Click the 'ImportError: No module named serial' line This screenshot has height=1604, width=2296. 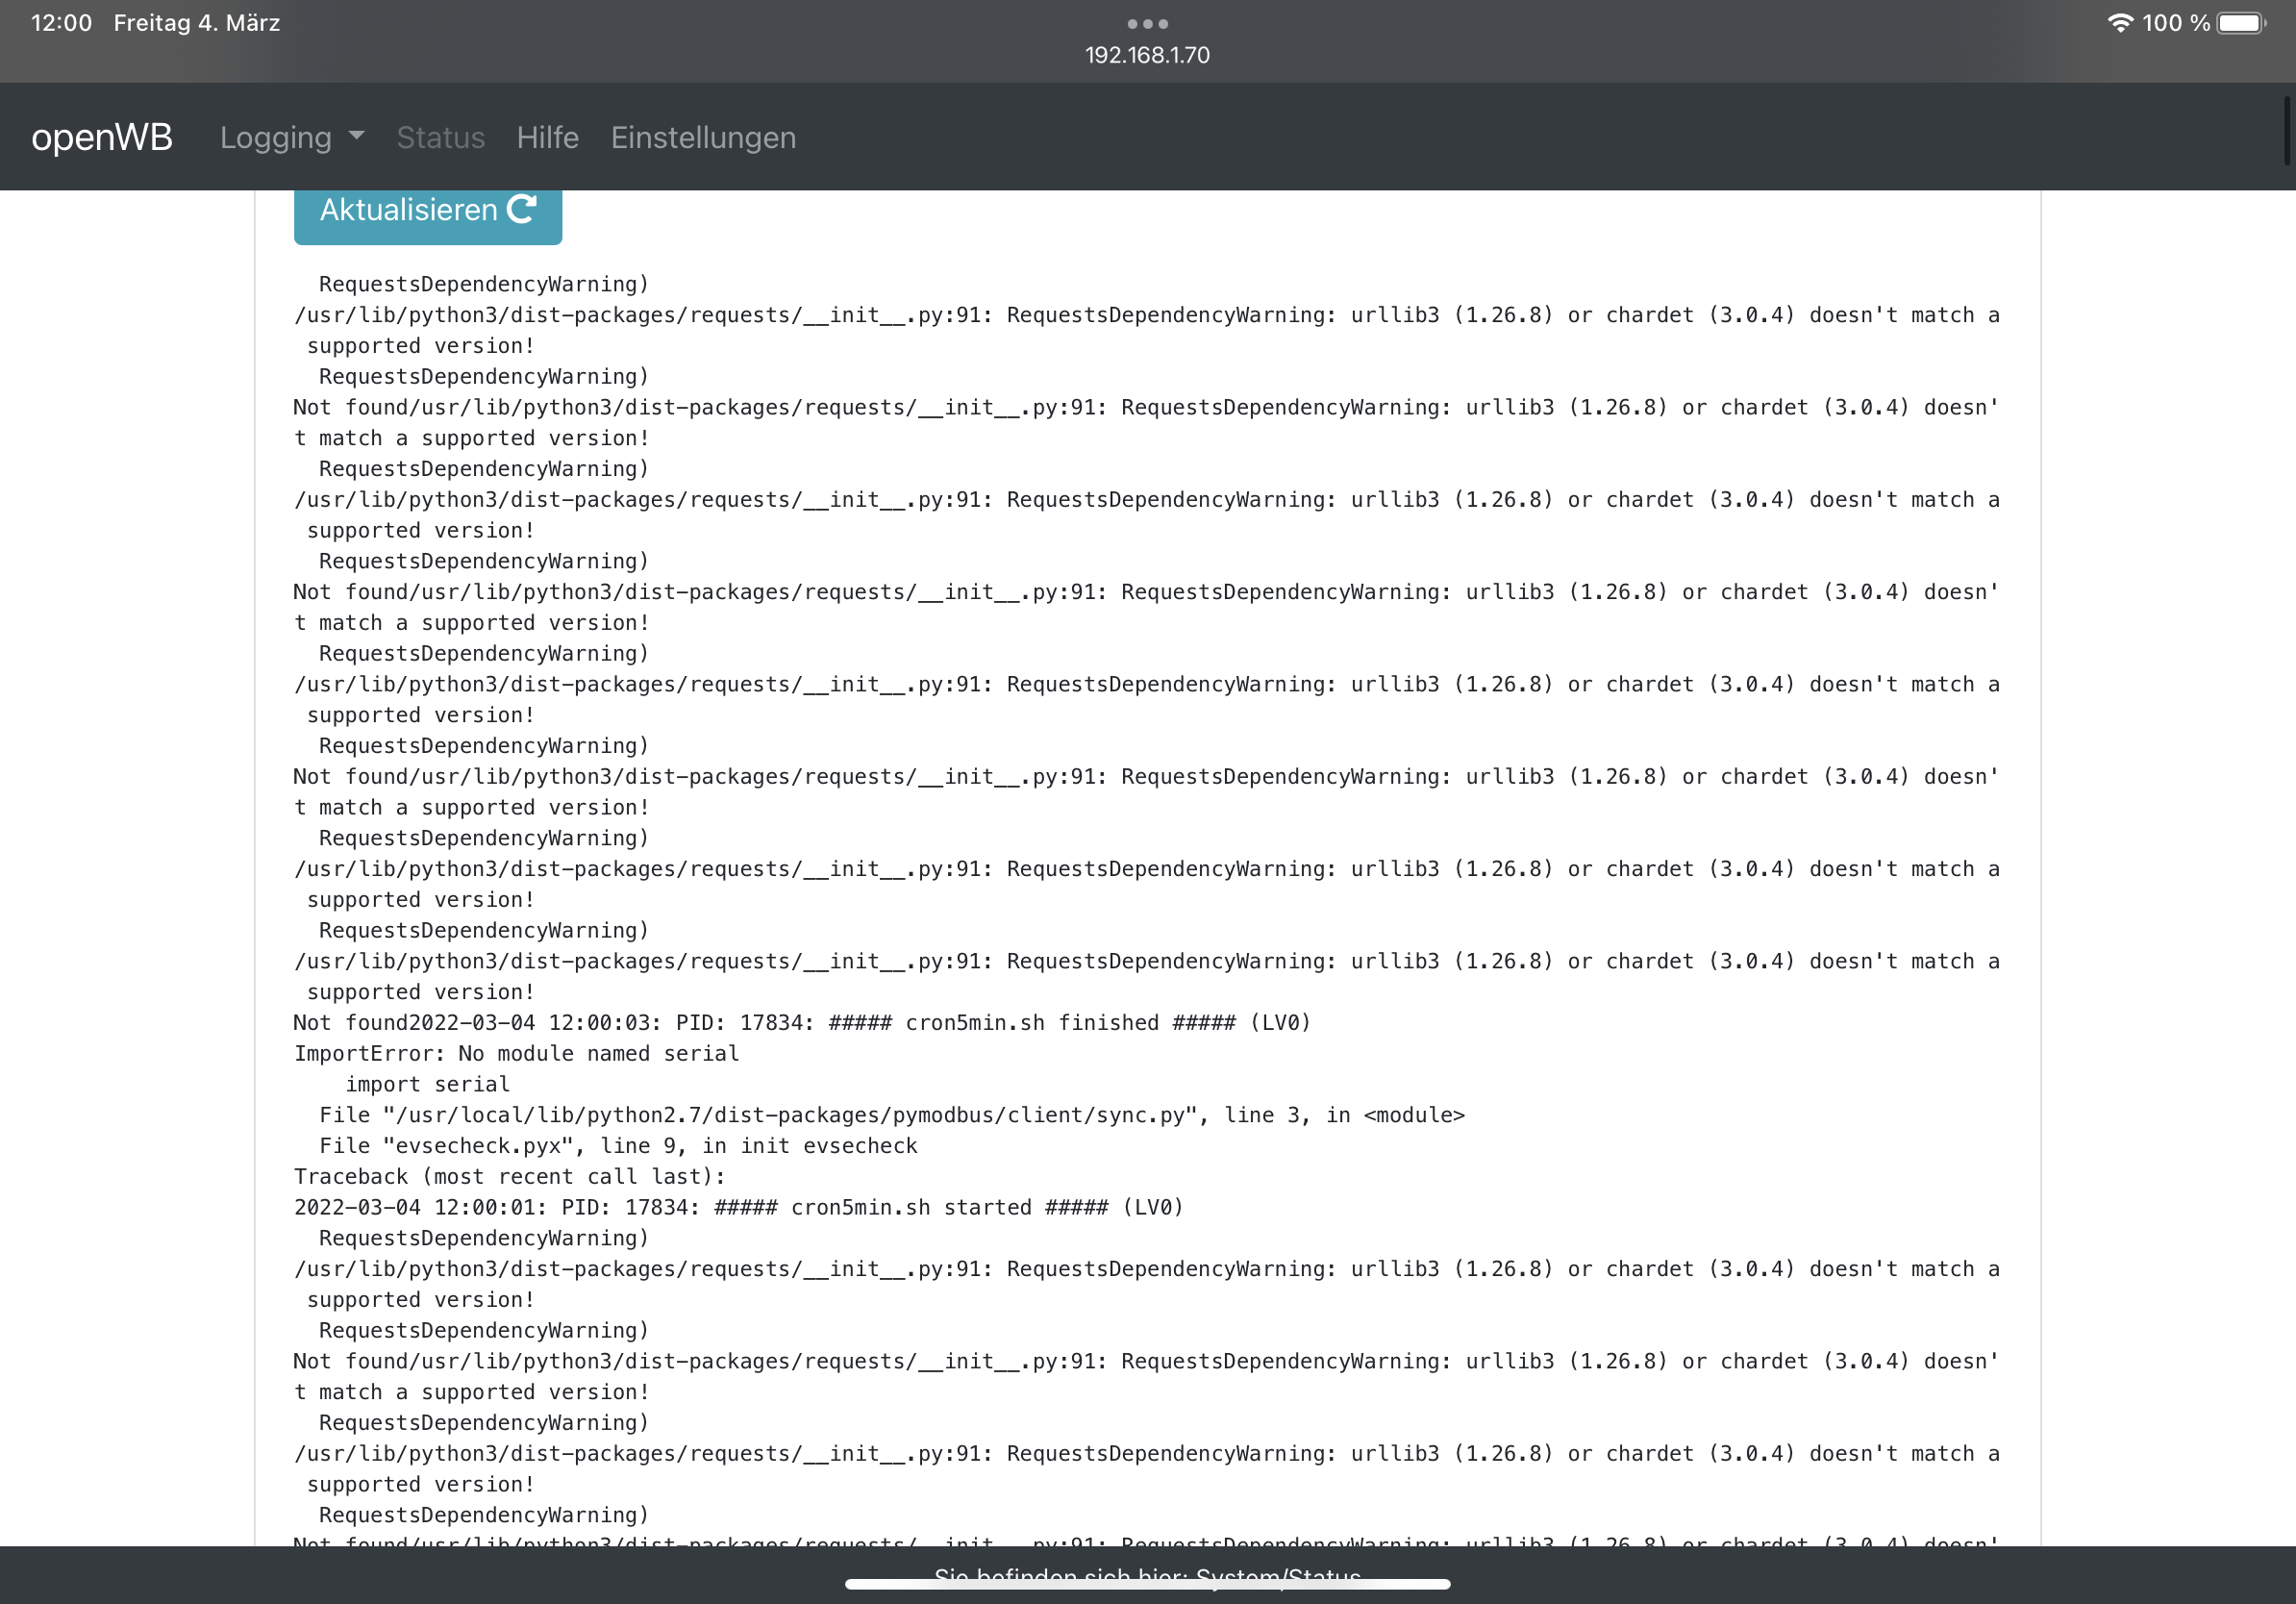pos(516,1053)
